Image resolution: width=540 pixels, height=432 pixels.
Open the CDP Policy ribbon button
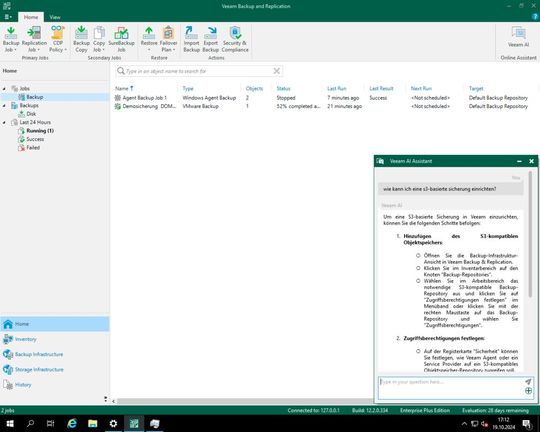[x=58, y=39]
